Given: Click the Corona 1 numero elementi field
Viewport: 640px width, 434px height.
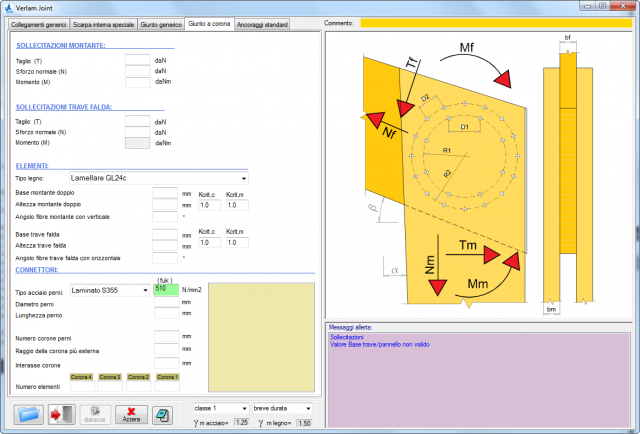Looking at the screenshot, I should point(169,386).
